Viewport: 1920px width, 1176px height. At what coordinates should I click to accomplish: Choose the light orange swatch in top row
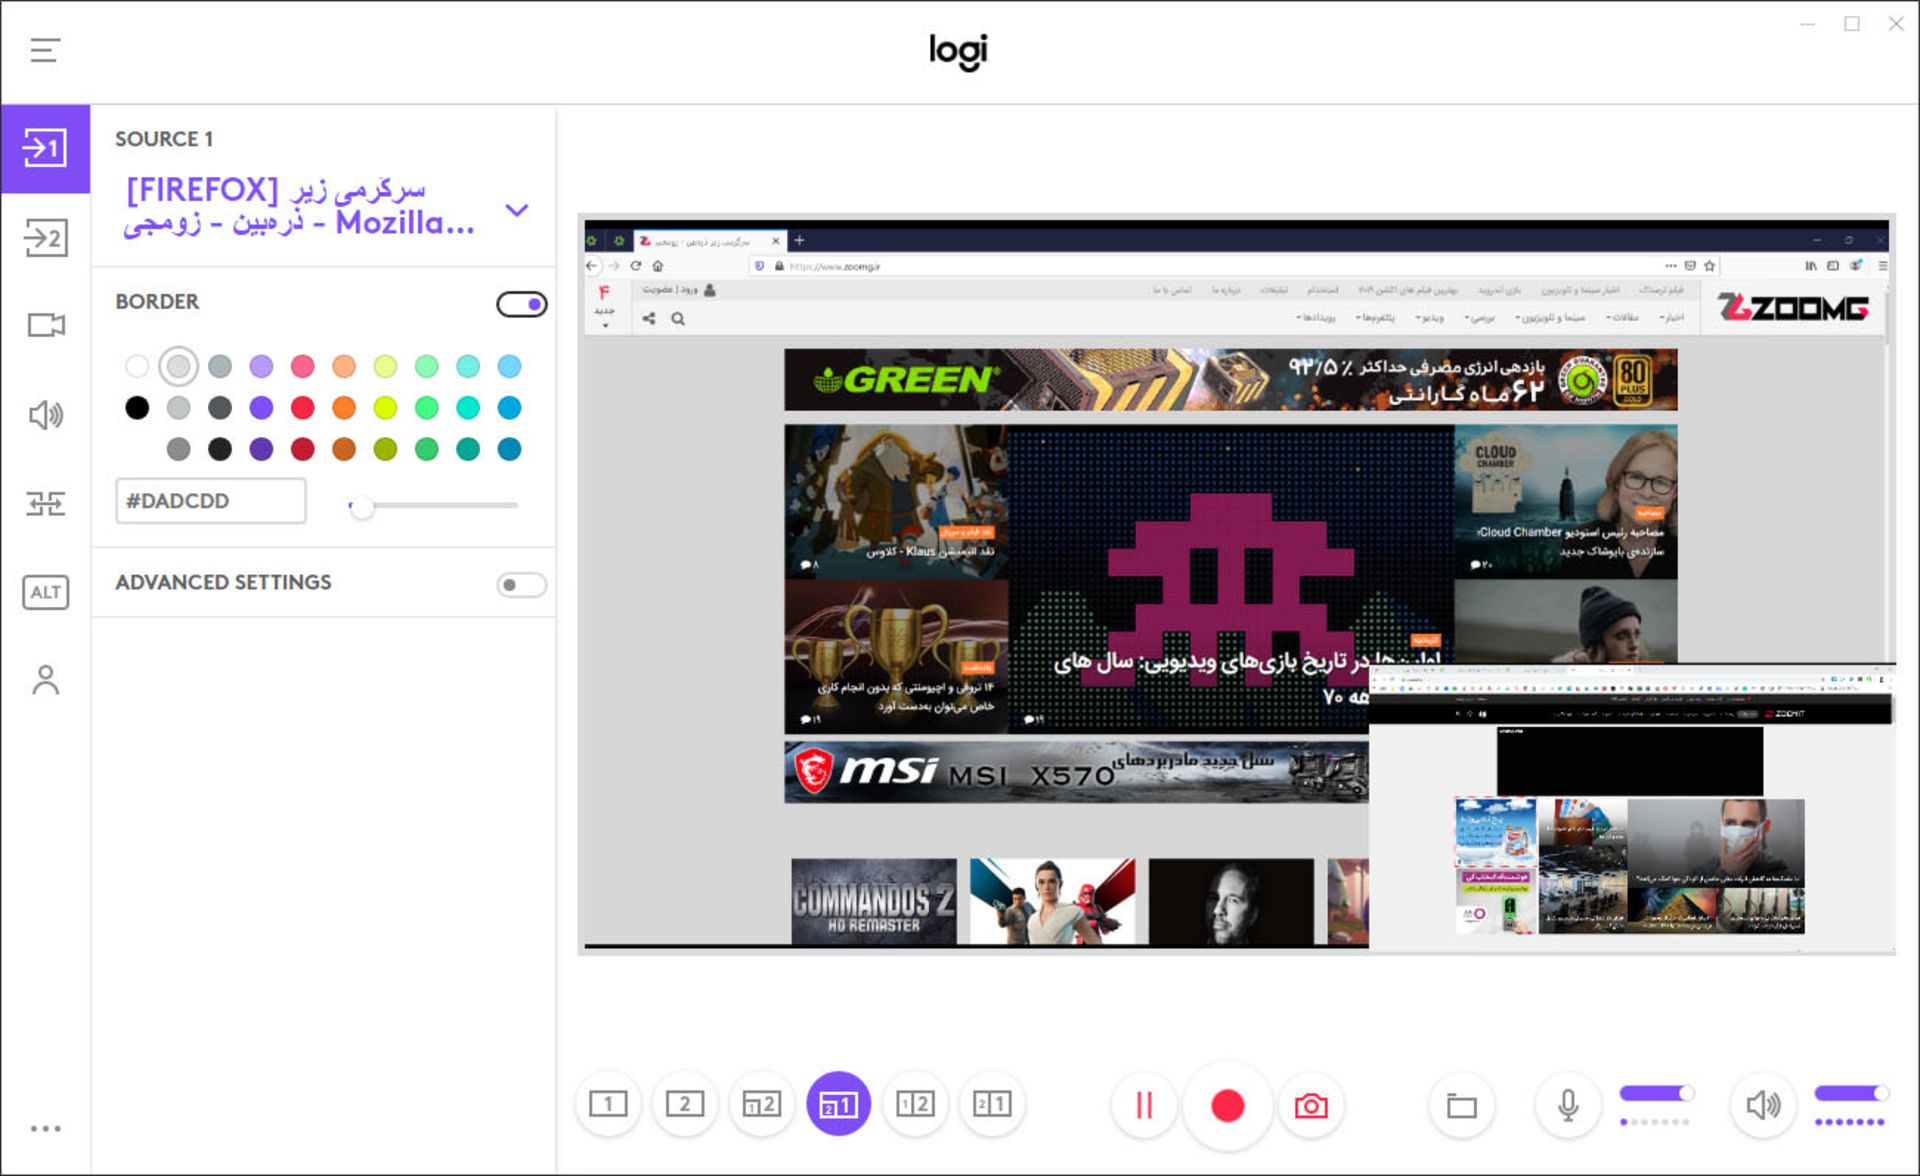pyautogui.click(x=344, y=366)
